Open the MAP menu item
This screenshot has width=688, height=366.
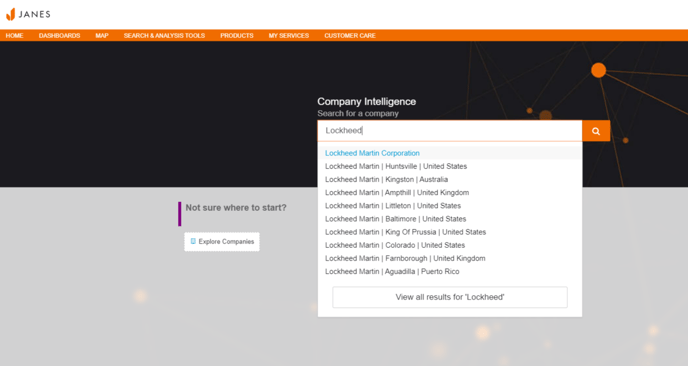(102, 36)
